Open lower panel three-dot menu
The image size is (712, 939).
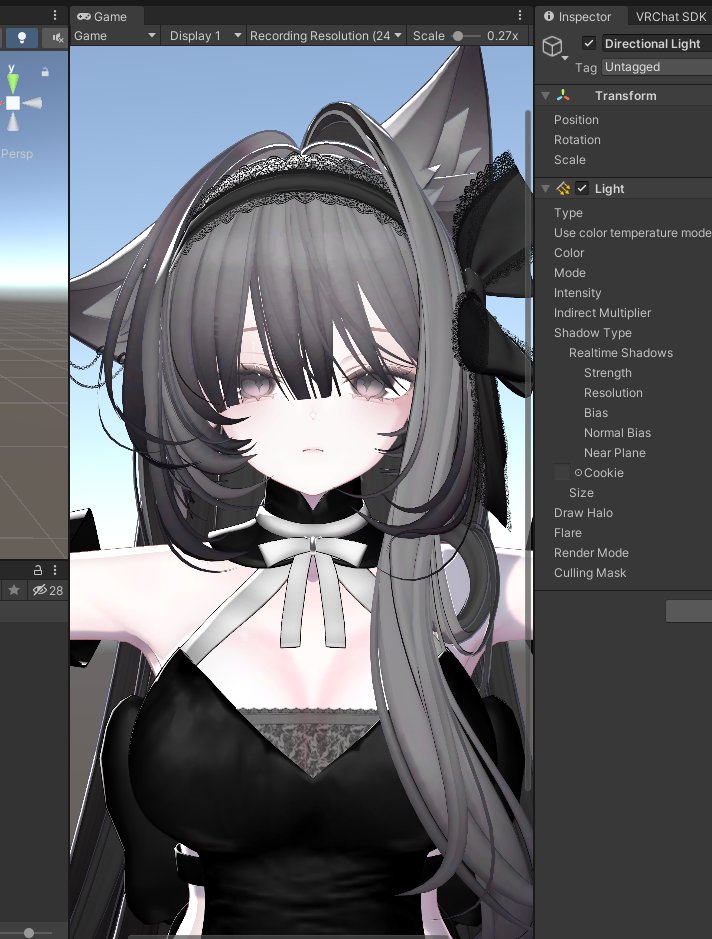54,570
